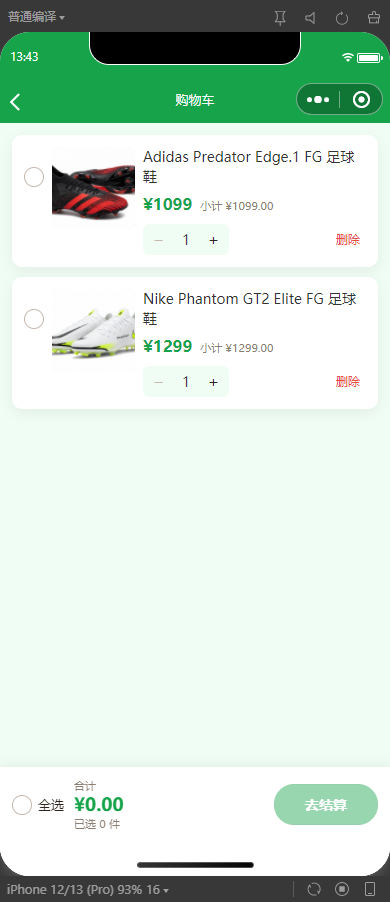Open the iPhone 12/13 device dropdown

87,889
